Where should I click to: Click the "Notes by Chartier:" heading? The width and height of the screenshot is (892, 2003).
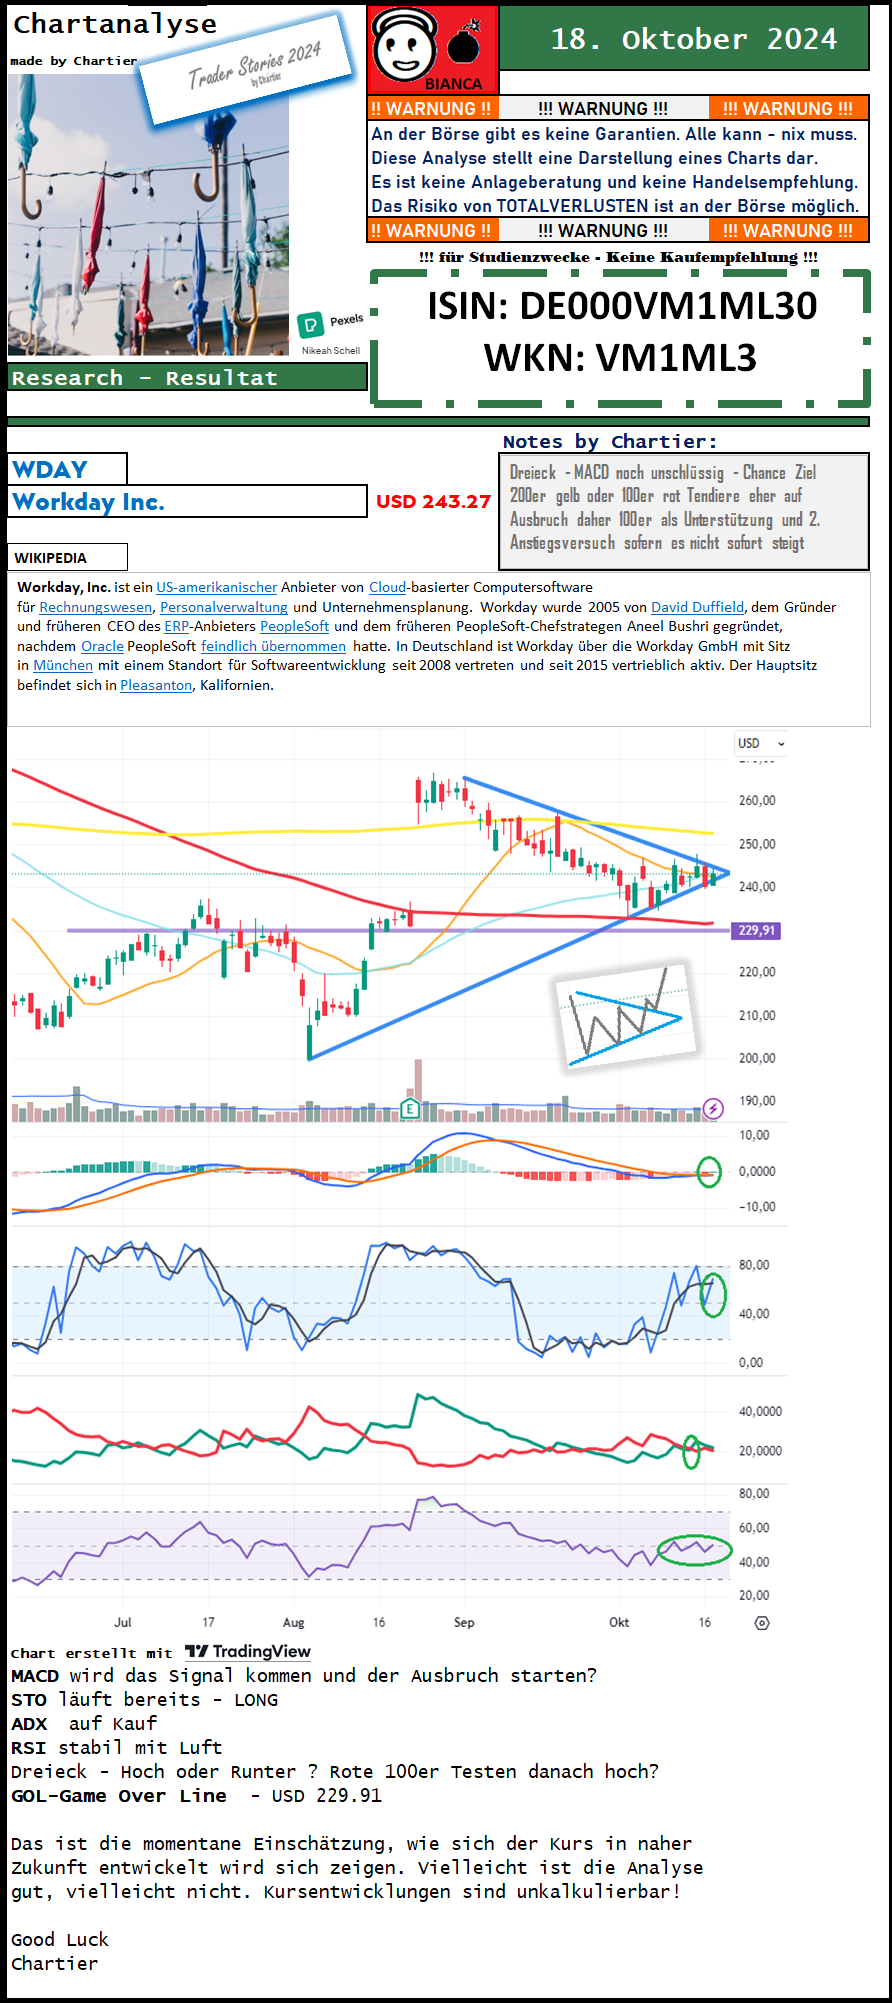610,441
